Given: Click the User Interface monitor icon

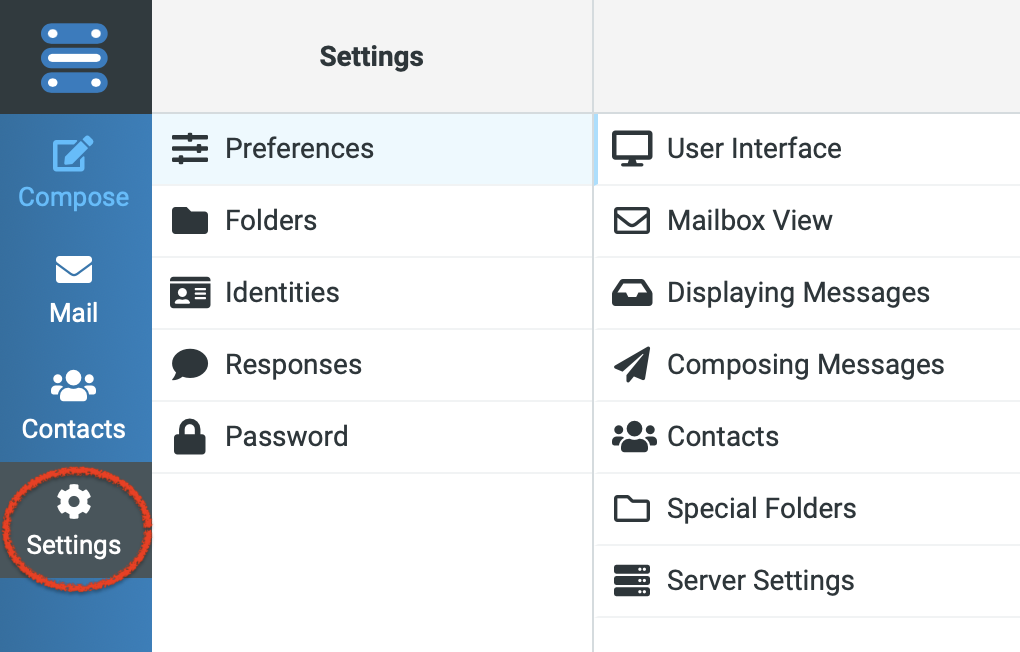Looking at the screenshot, I should pos(632,148).
